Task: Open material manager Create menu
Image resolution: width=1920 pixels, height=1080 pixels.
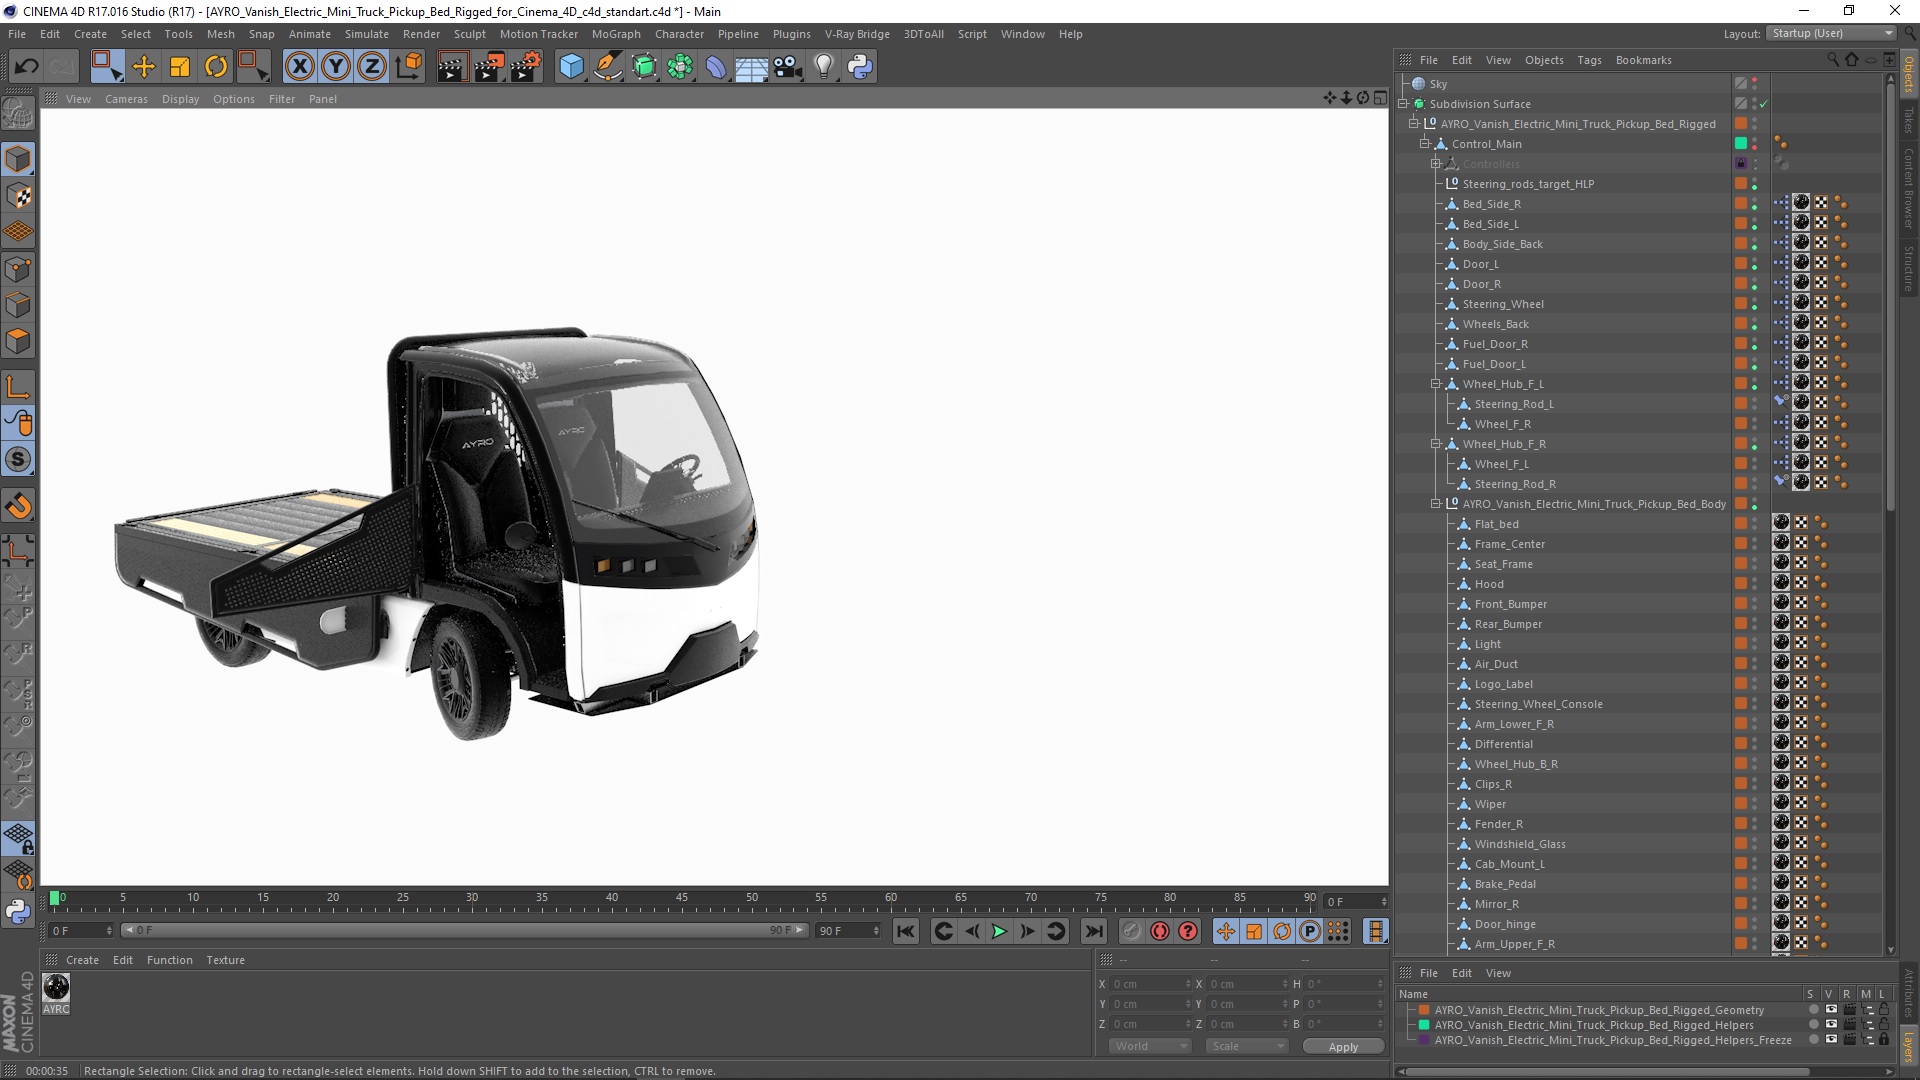Action: (x=82, y=960)
